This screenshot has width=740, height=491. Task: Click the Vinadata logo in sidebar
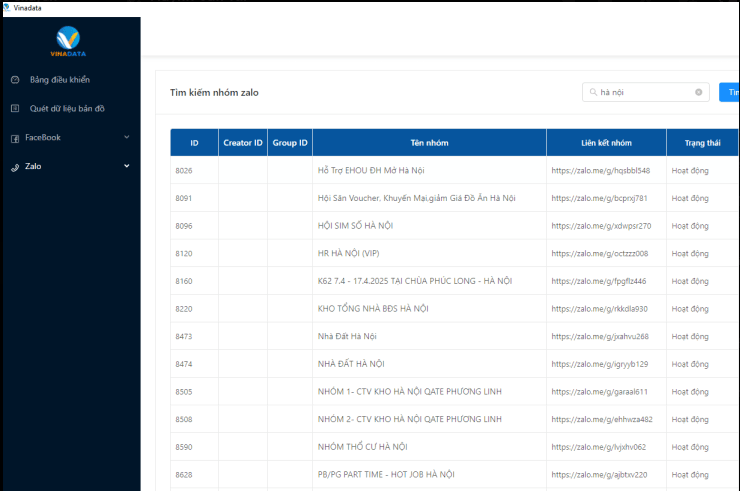(x=70, y=42)
